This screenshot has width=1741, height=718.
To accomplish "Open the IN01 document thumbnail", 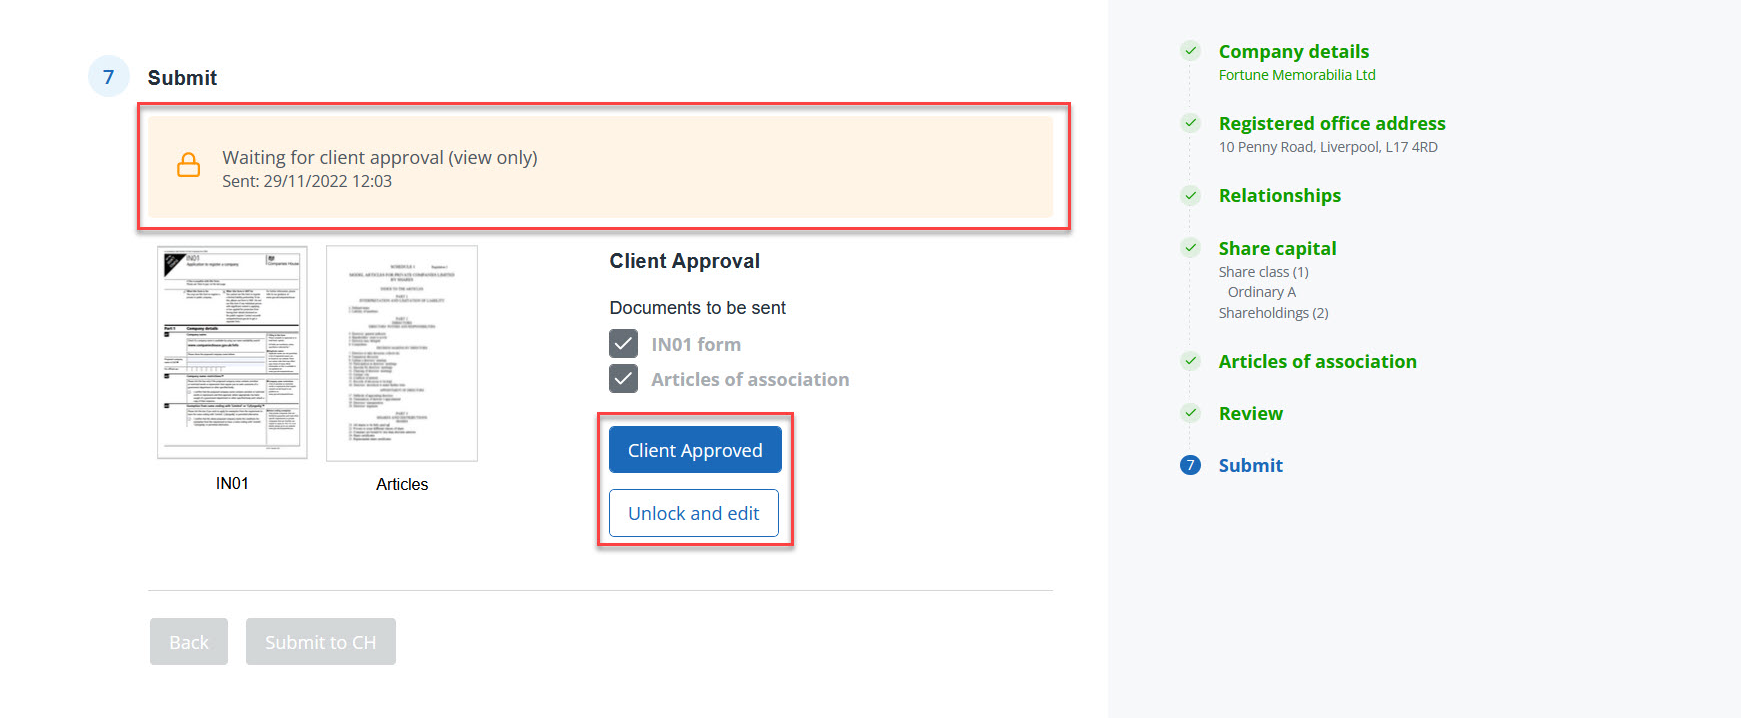I will [232, 353].
